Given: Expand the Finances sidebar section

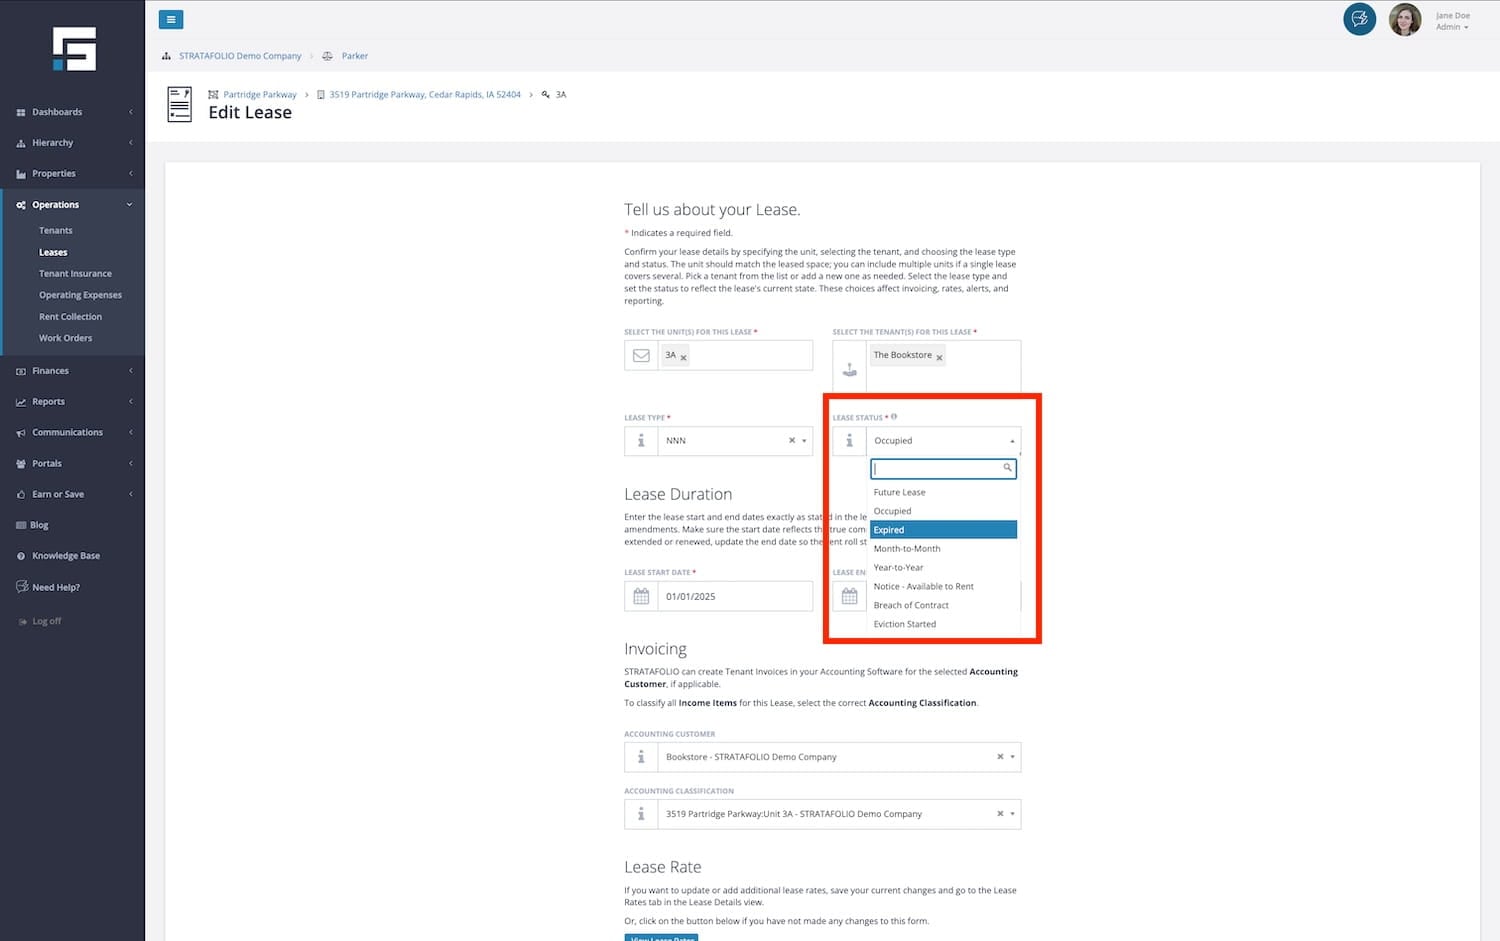Looking at the screenshot, I should coord(73,371).
